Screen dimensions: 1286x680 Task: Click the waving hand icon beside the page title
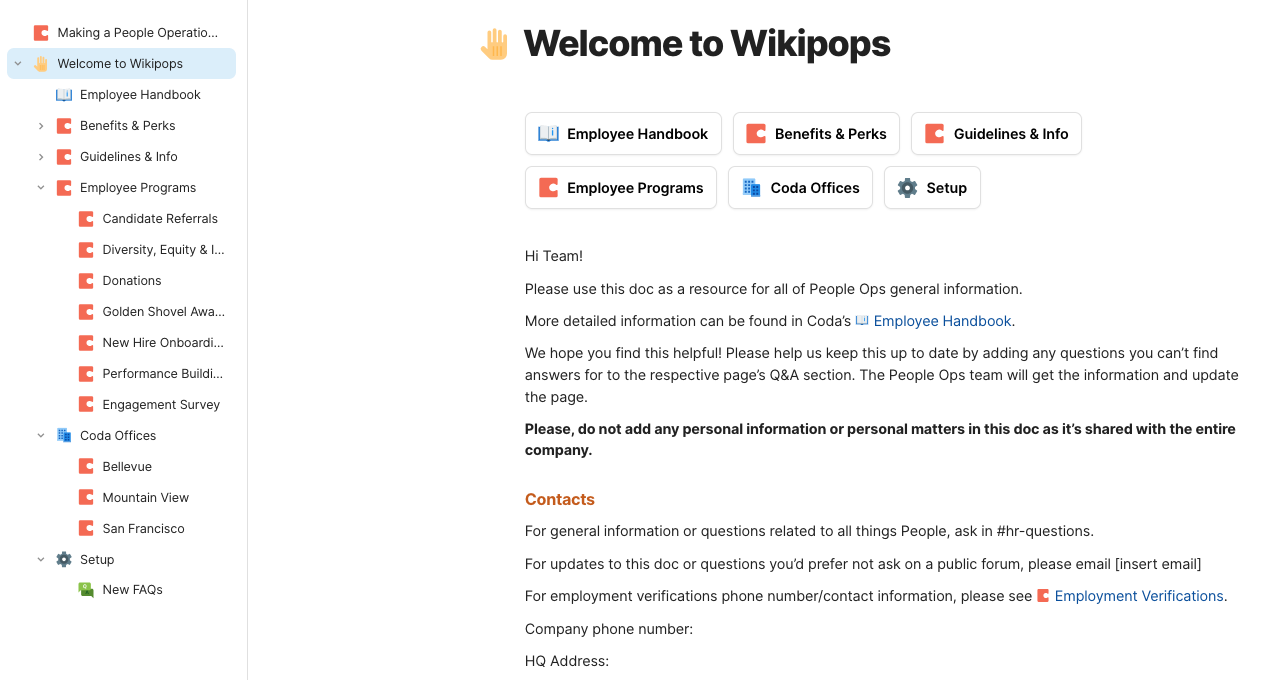[x=494, y=44]
